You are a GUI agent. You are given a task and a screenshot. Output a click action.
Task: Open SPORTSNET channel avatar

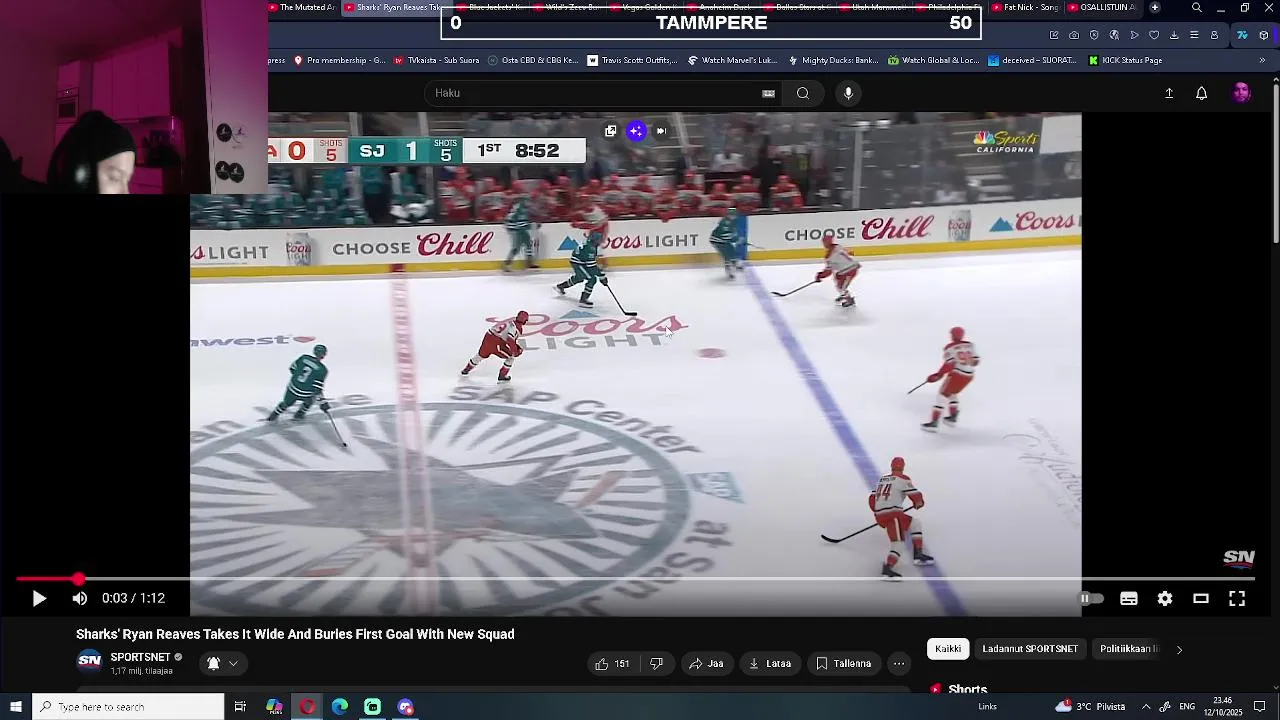coord(90,662)
